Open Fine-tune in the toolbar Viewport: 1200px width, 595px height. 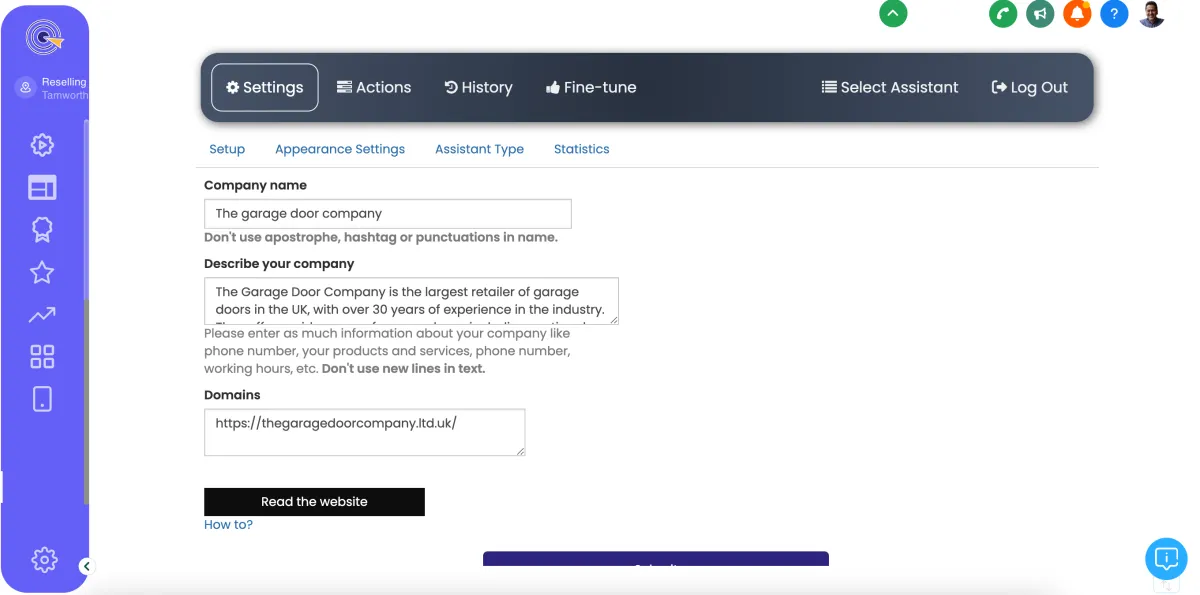(591, 88)
